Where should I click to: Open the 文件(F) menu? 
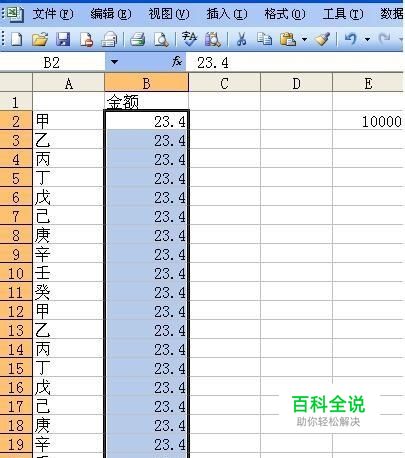(52, 14)
